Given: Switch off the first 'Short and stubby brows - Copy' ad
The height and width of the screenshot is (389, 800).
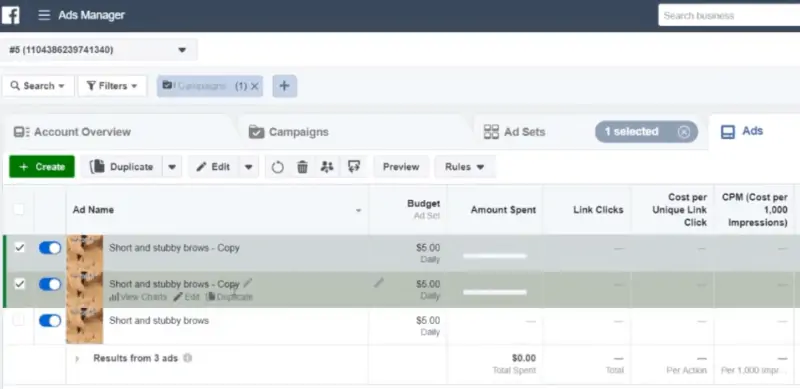Looking at the screenshot, I should [x=50, y=248].
